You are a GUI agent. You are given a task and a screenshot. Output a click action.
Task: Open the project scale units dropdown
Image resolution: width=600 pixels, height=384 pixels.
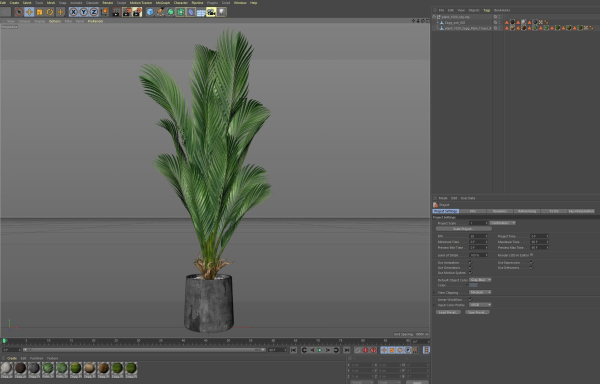click(x=502, y=223)
